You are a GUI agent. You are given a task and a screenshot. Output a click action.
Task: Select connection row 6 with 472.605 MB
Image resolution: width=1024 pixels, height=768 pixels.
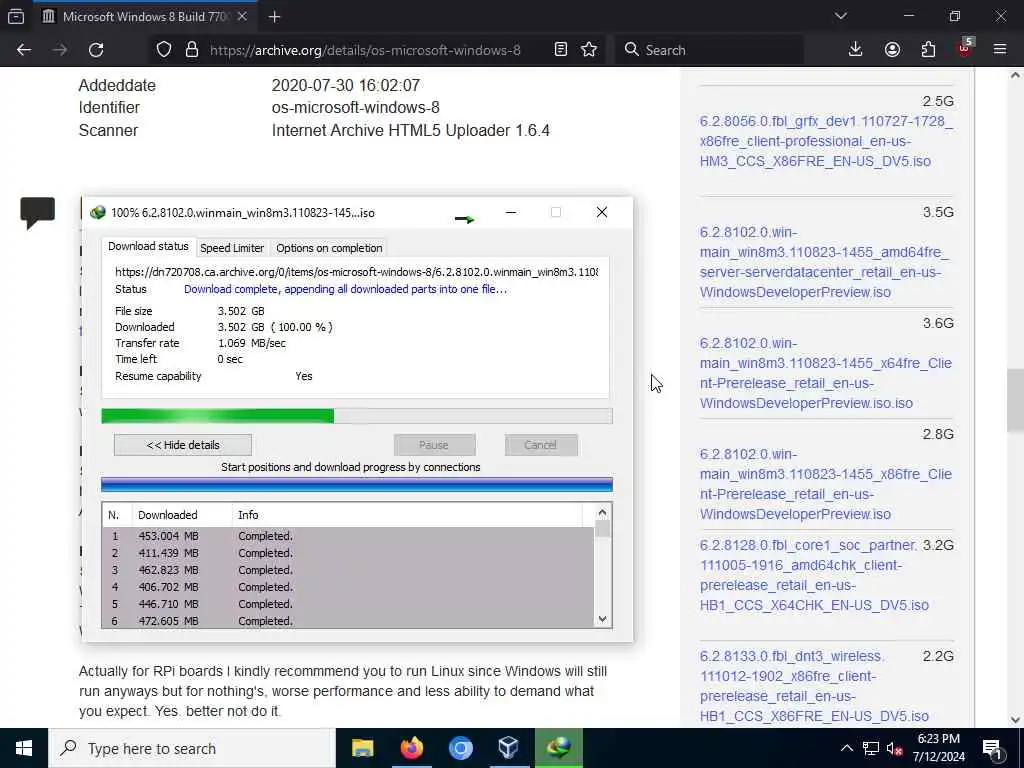pyautogui.click(x=349, y=620)
